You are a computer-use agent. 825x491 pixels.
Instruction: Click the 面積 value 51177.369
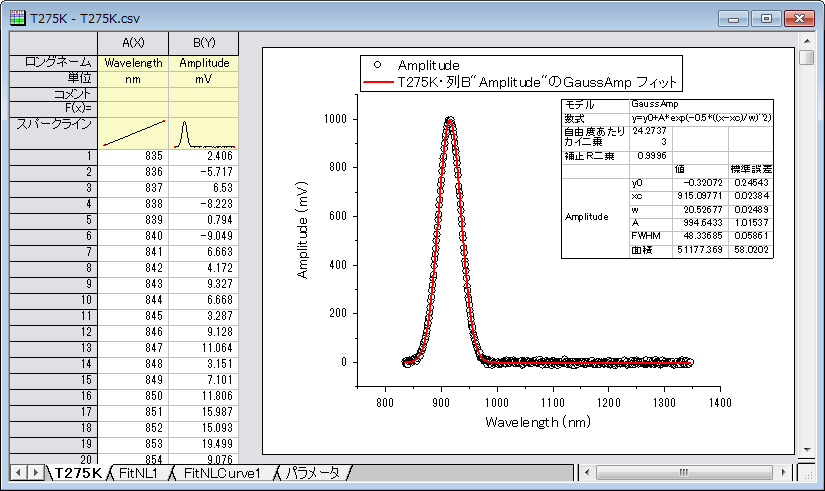(x=699, y=249)
